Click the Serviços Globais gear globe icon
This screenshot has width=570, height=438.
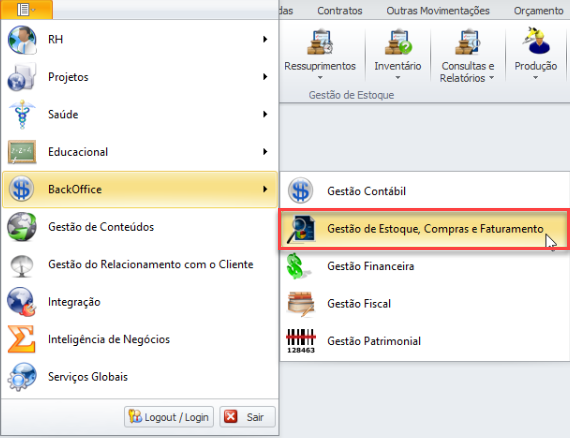tap(22, 377)
